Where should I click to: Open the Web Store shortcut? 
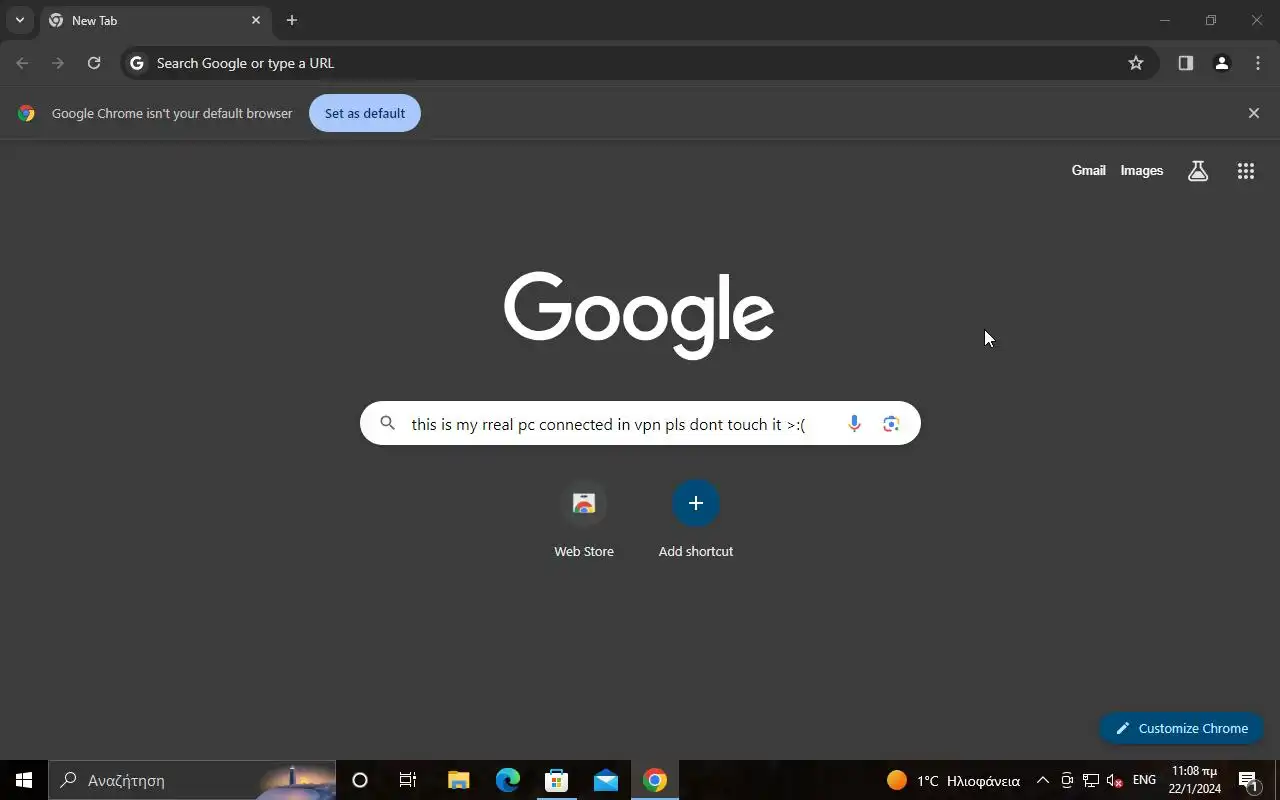pos(584,520)
